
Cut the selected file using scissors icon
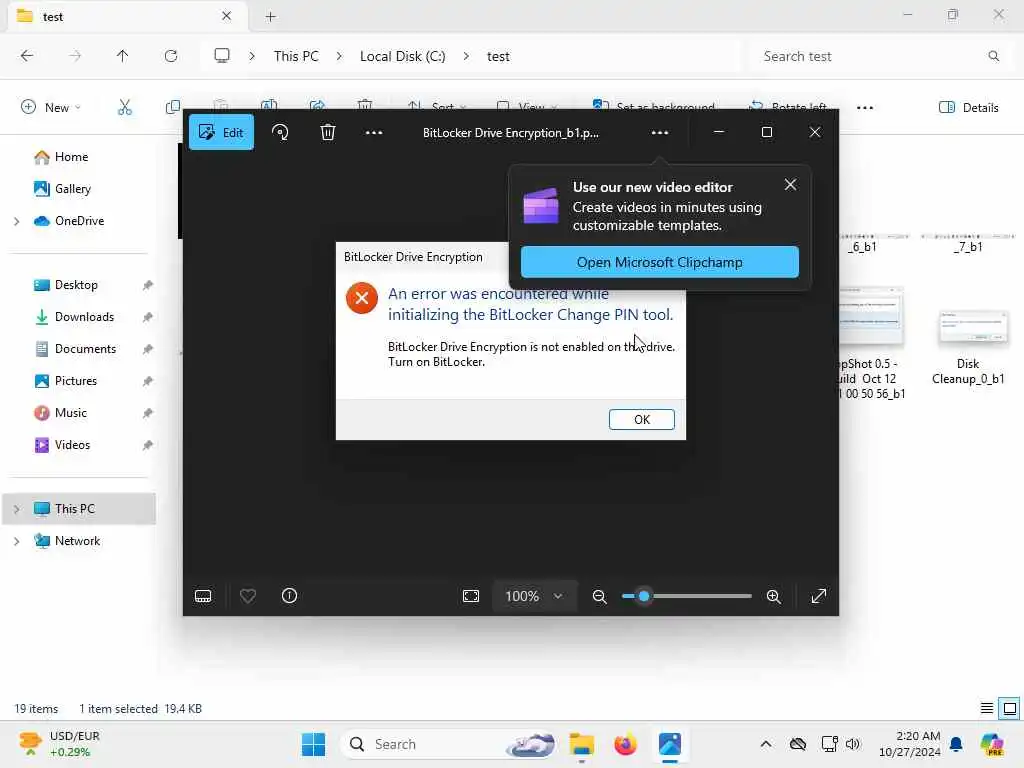(125, 108)
